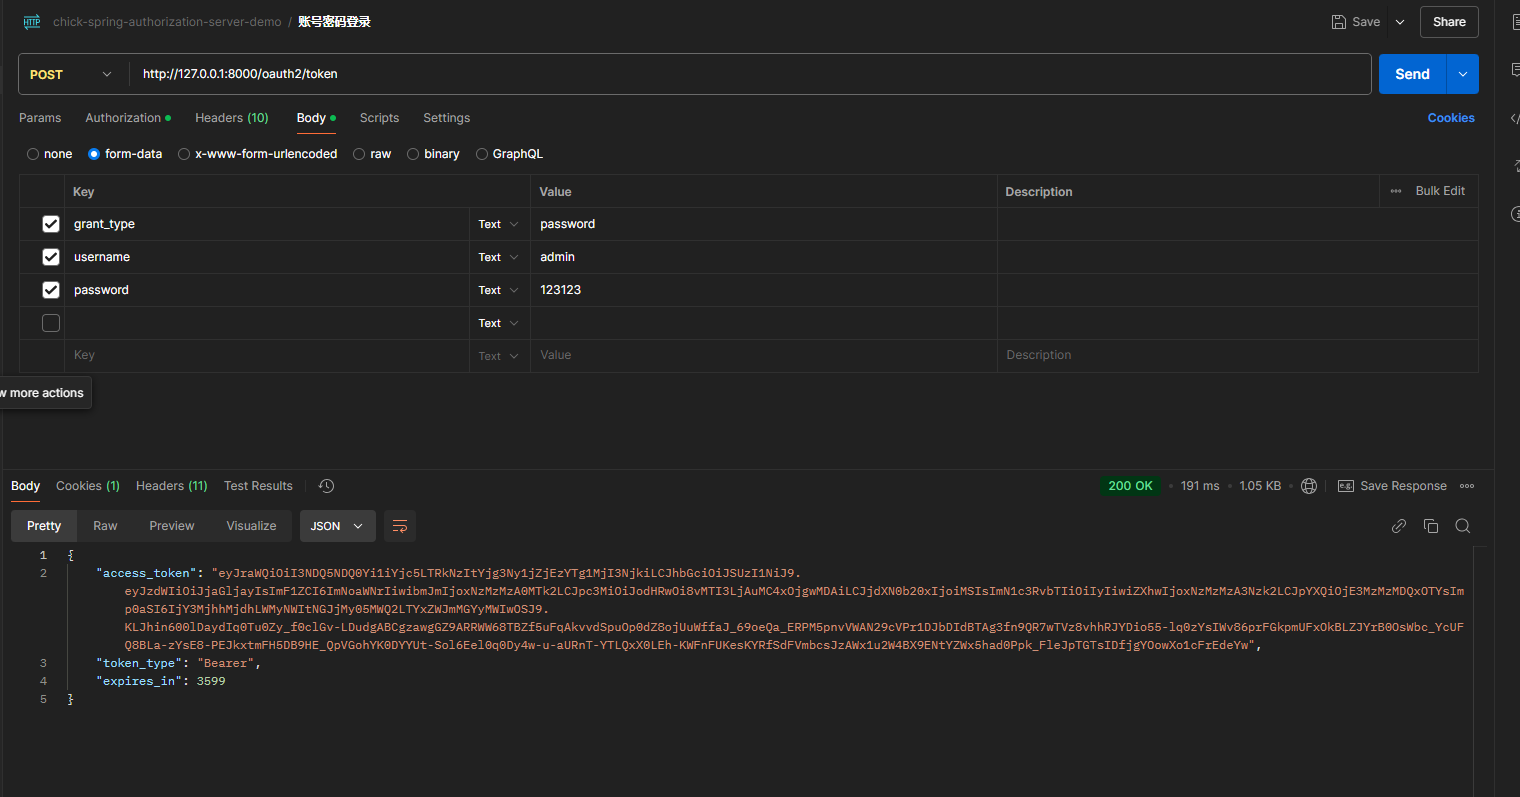Image resolution: width=1520 pixels, height=797 pixels.
Task: Open the JSON format dropdown
Action: point(337,526)
